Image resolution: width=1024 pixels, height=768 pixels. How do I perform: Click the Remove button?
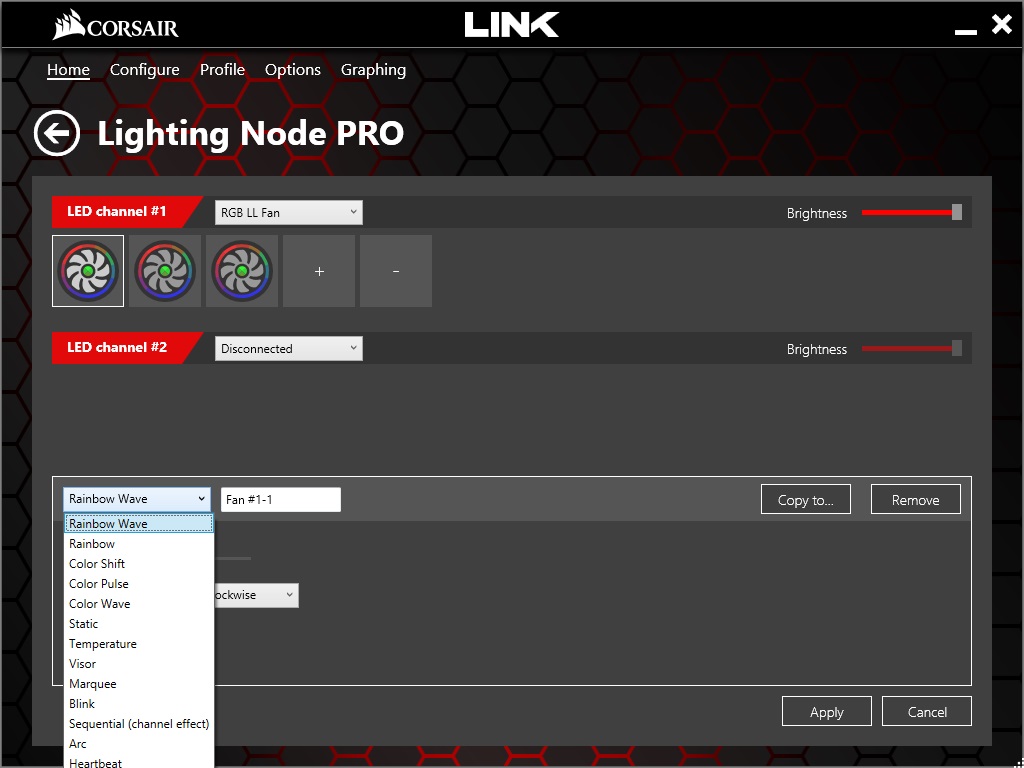pyautogui.click(x=916, y=500)
